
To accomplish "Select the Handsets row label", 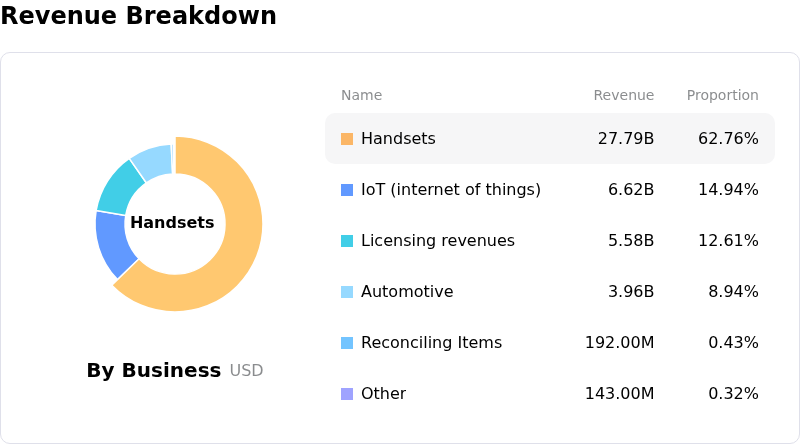I will 398,139.
